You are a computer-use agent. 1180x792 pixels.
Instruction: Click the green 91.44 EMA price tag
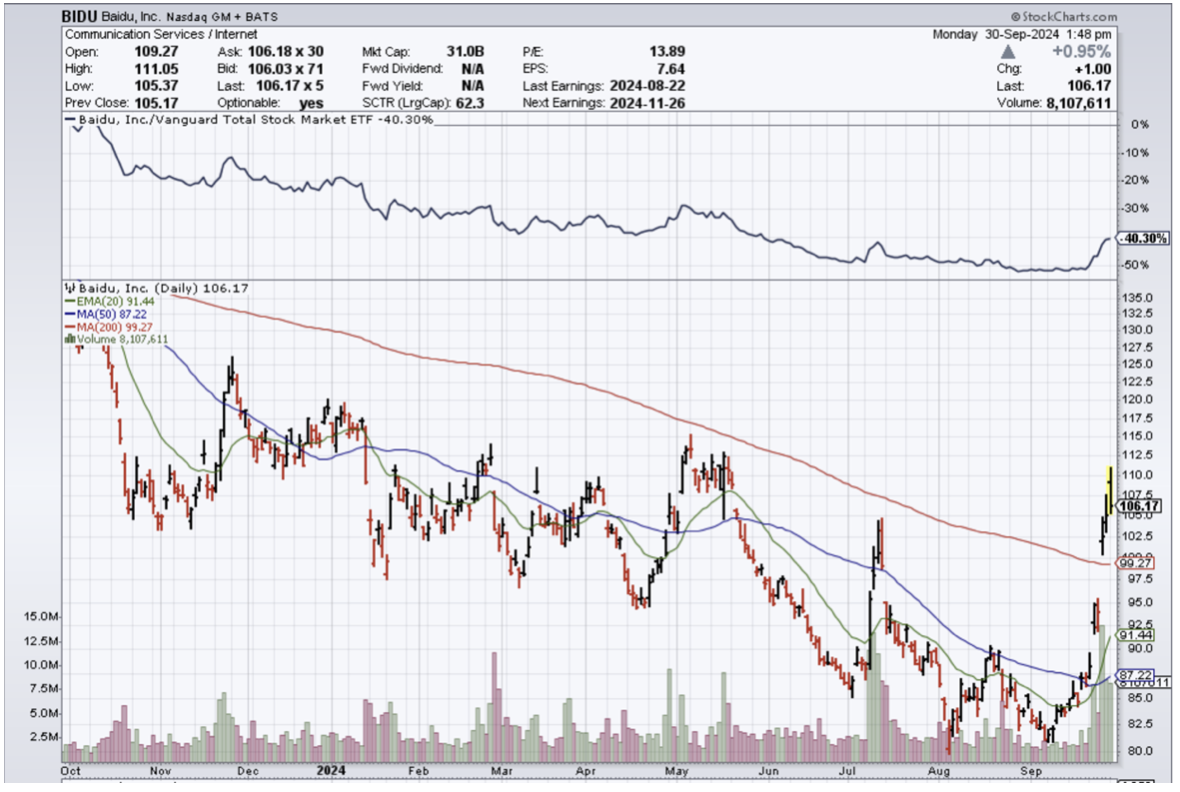click(1136, 635)
